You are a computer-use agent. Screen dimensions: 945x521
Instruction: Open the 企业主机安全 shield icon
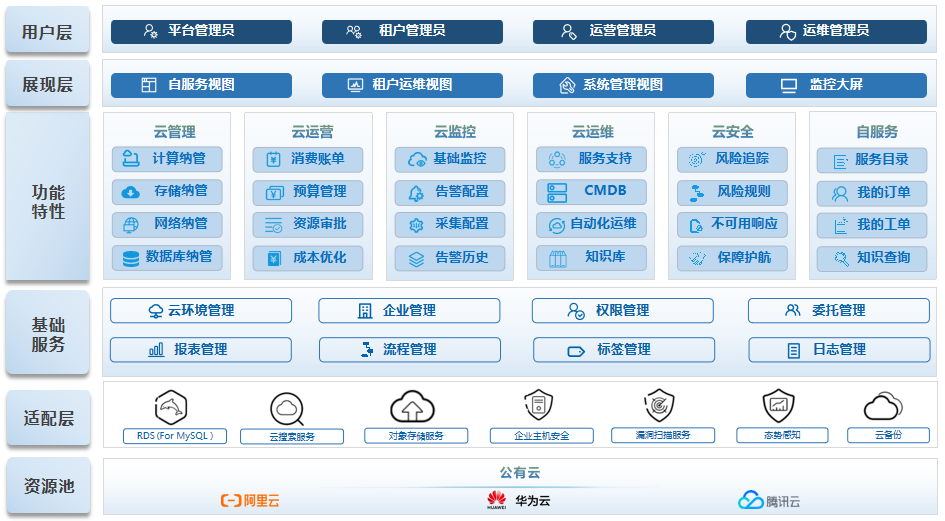click(x=537, y=405)
